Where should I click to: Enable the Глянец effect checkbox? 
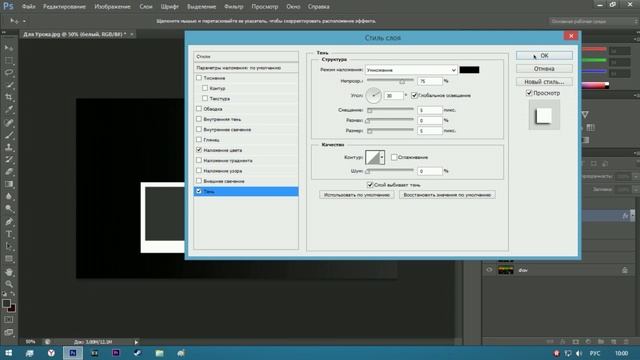point(199,140)
